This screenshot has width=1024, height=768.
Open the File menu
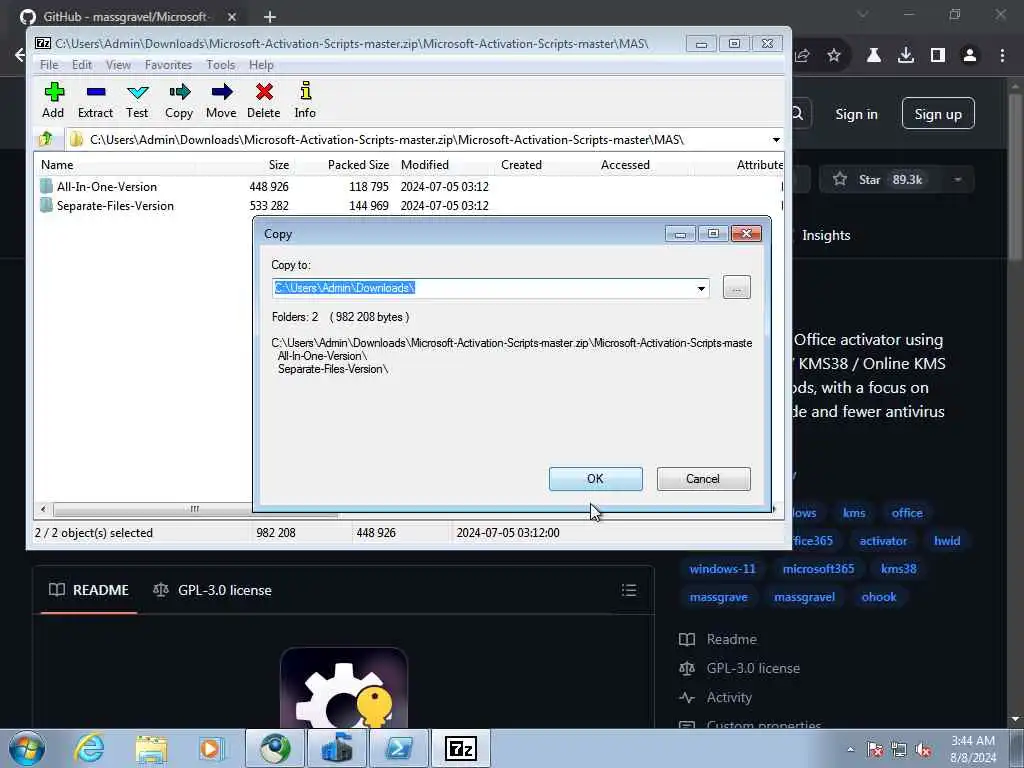click(x=49, y=65)
